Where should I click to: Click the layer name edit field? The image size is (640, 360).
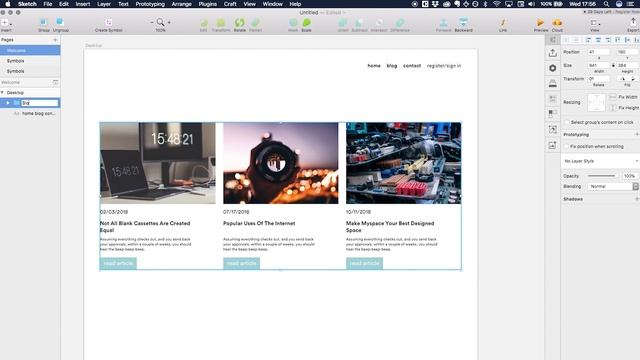coord(40,103)
